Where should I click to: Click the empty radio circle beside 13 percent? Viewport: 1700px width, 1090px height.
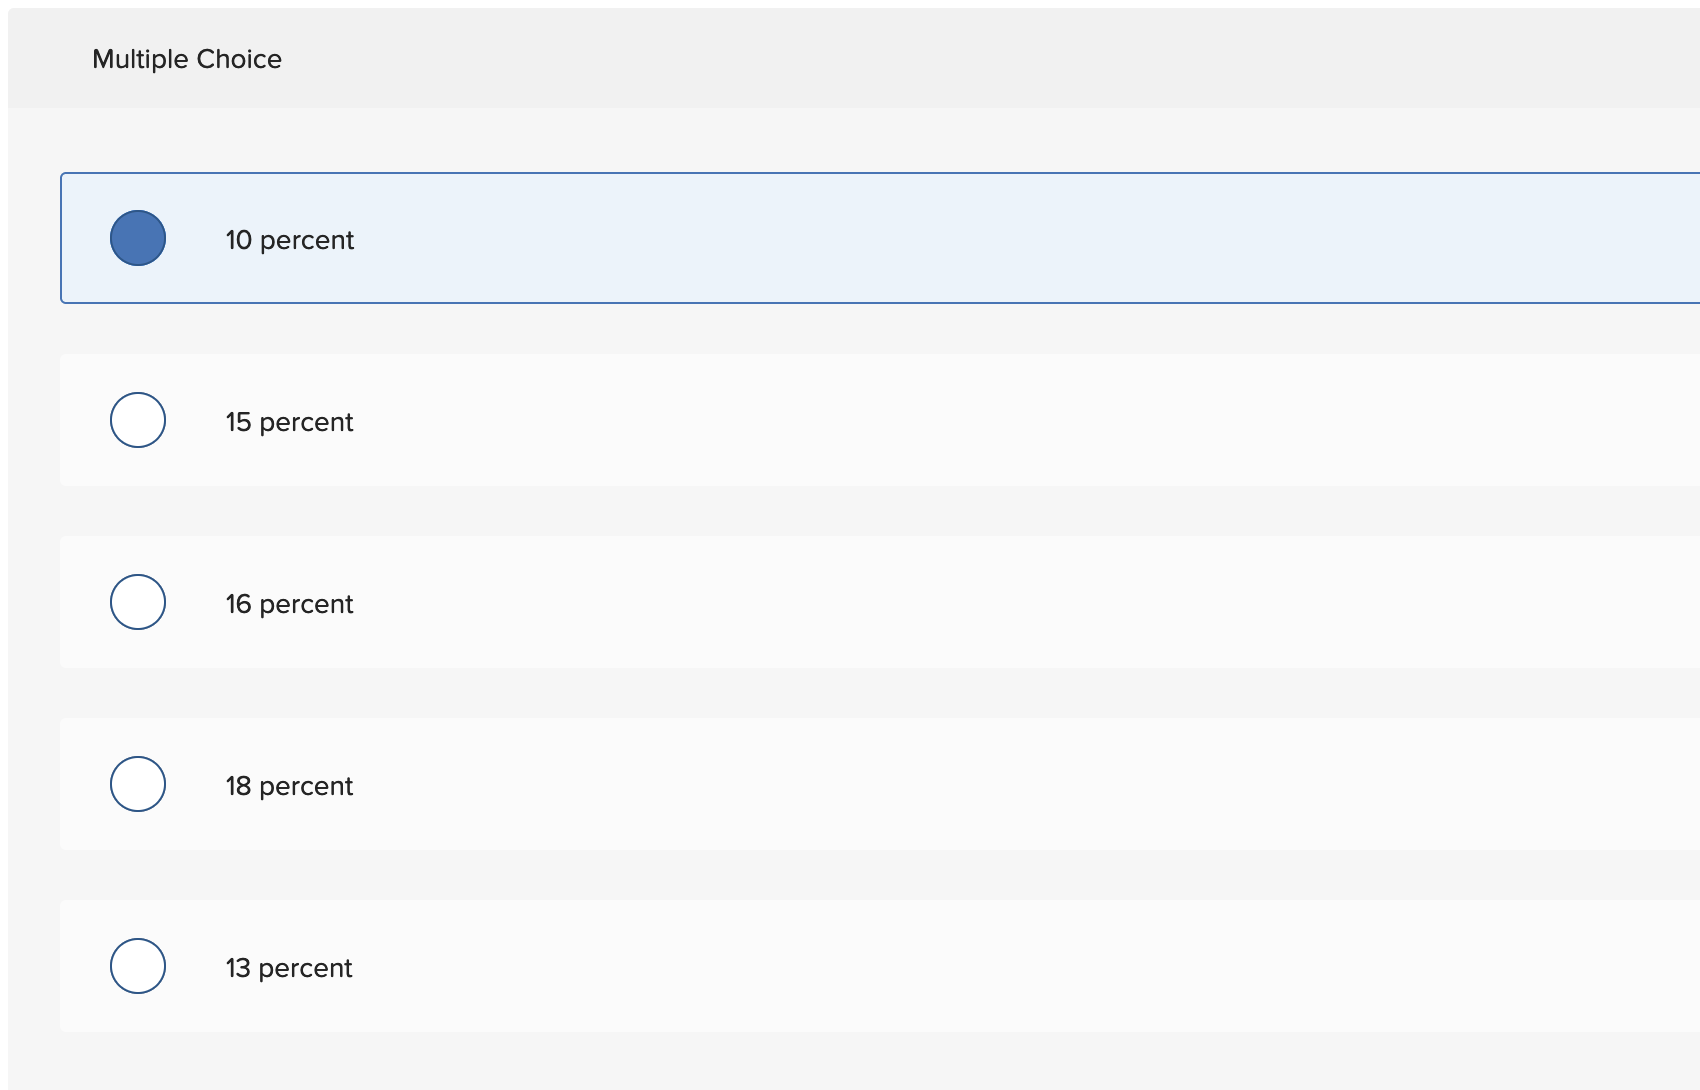click(x=138, y=966)
